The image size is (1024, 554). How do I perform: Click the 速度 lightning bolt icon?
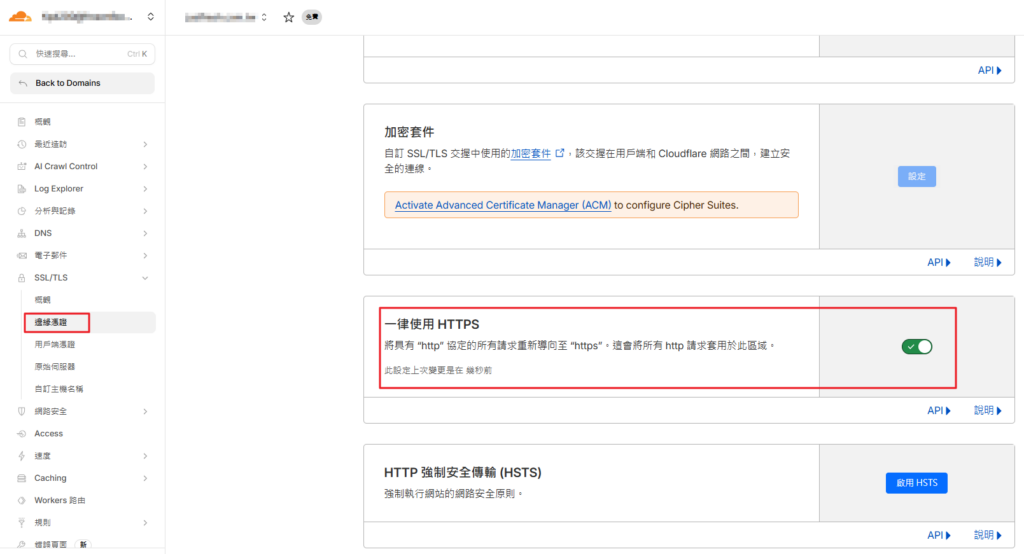coord(22,455)
